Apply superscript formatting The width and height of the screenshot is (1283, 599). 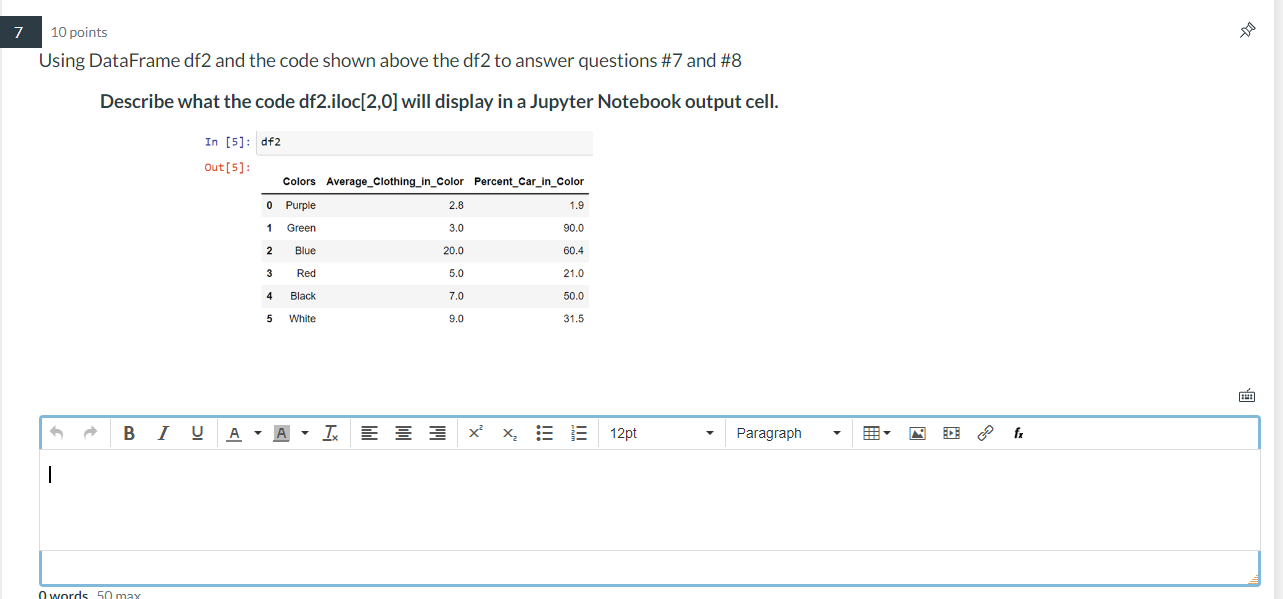475,432
